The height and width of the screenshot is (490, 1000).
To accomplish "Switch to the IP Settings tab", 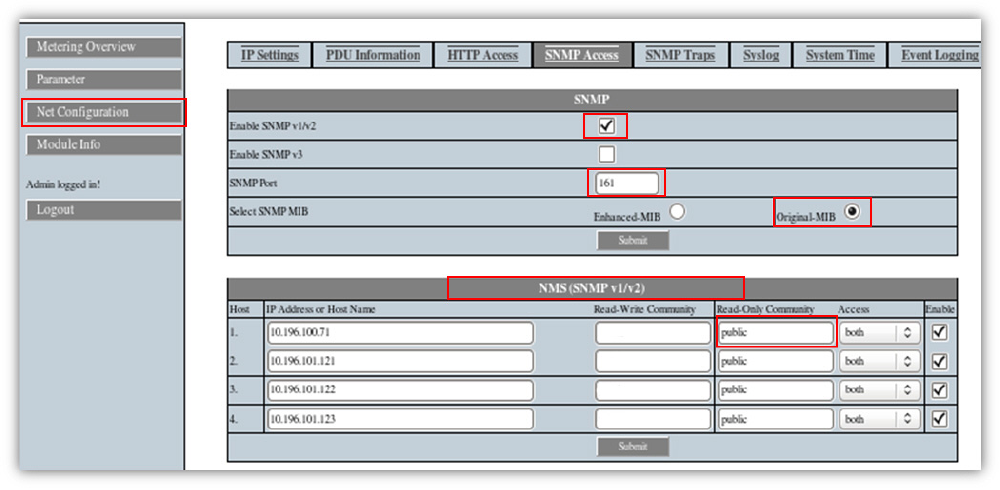I will click(x=270, y=56).
